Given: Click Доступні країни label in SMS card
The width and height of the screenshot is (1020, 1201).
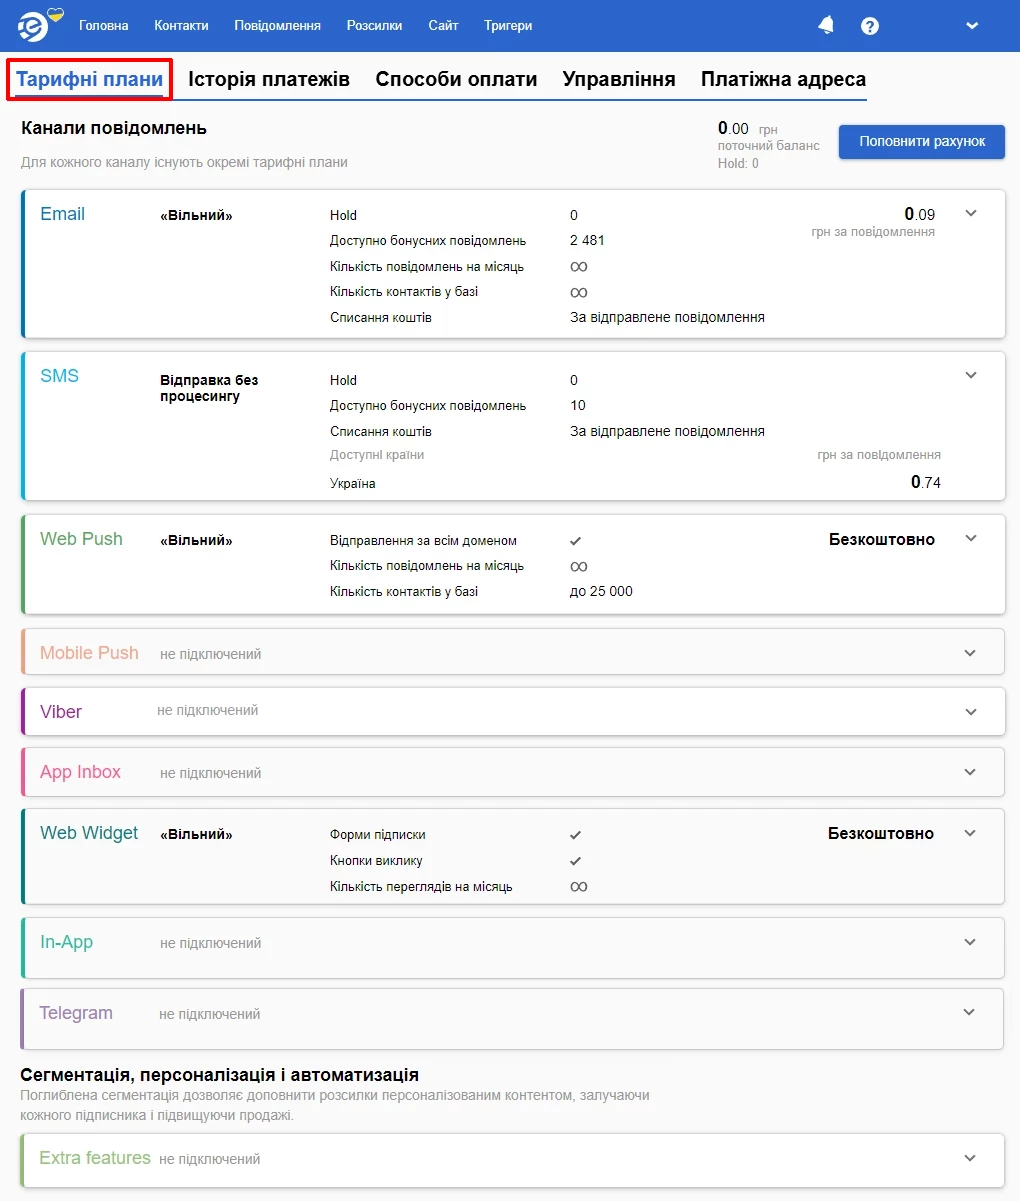Looking at the screenshot, I should click(x=377, y=454).
